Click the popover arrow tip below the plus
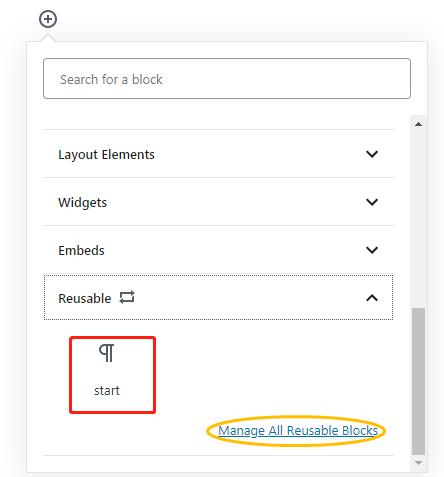Viewport: 444px width, 477px height. click(x=48, y=37)
